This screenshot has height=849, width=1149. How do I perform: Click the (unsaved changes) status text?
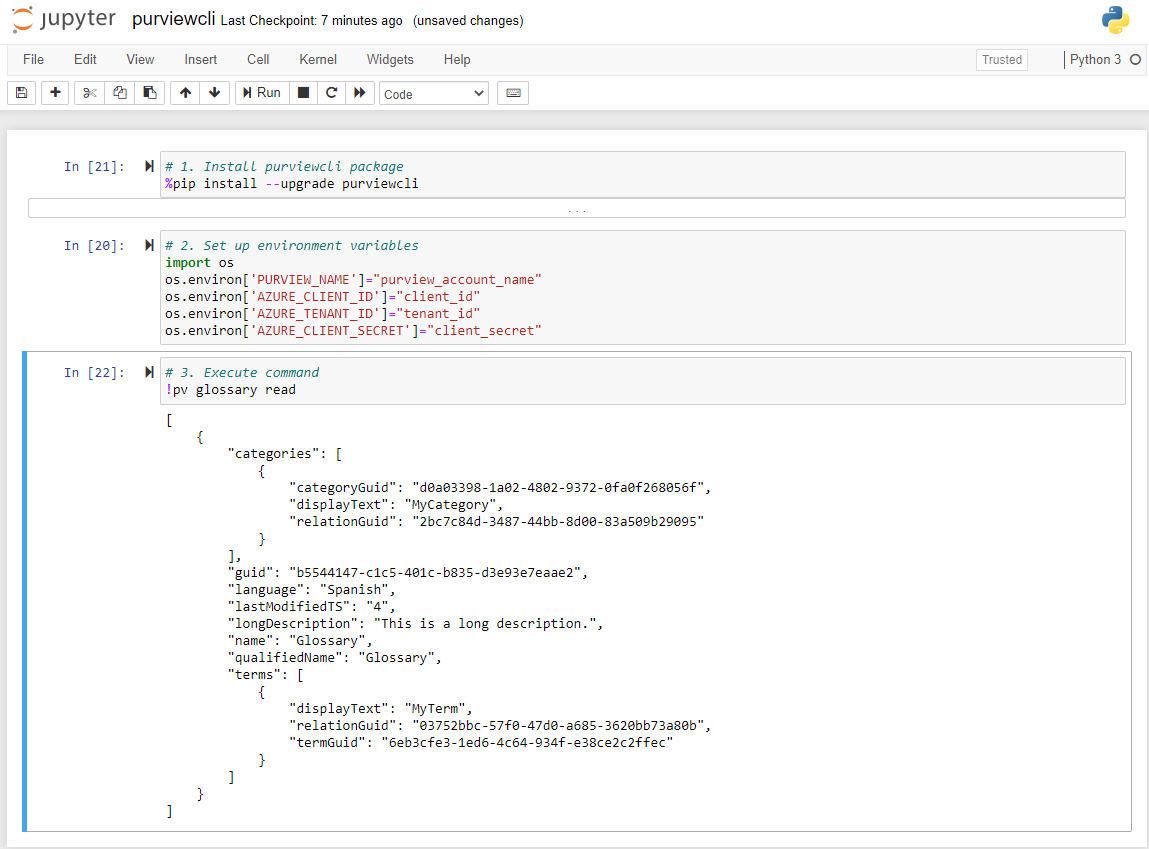coord(468,21)
